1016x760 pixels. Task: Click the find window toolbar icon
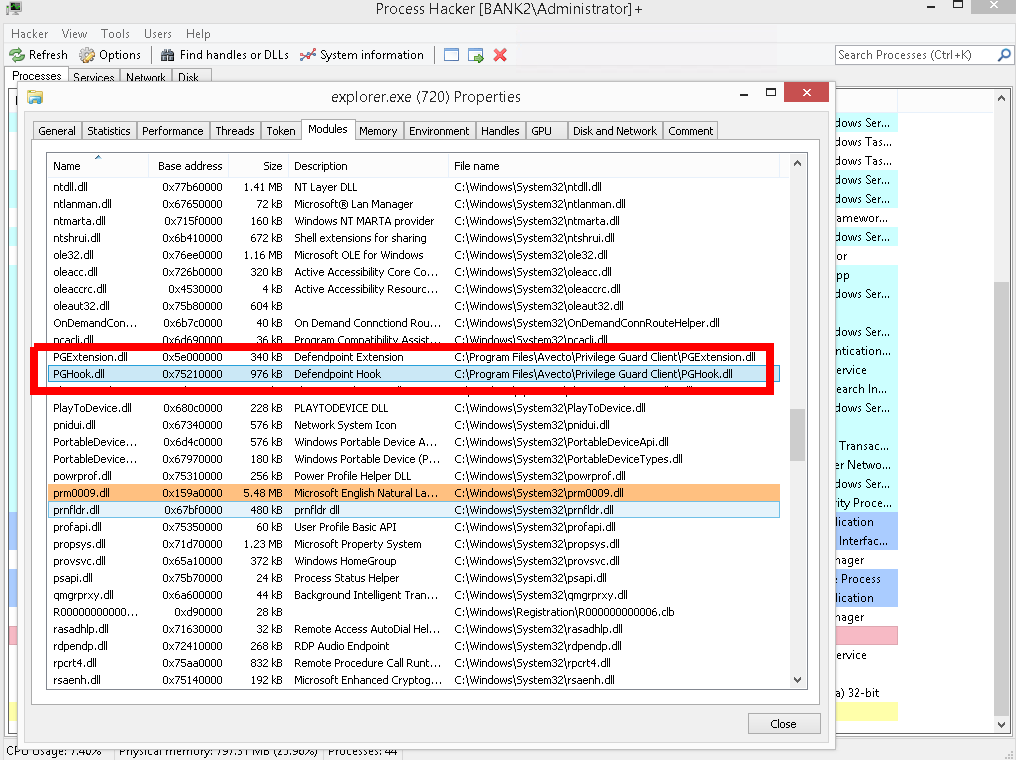452,55
